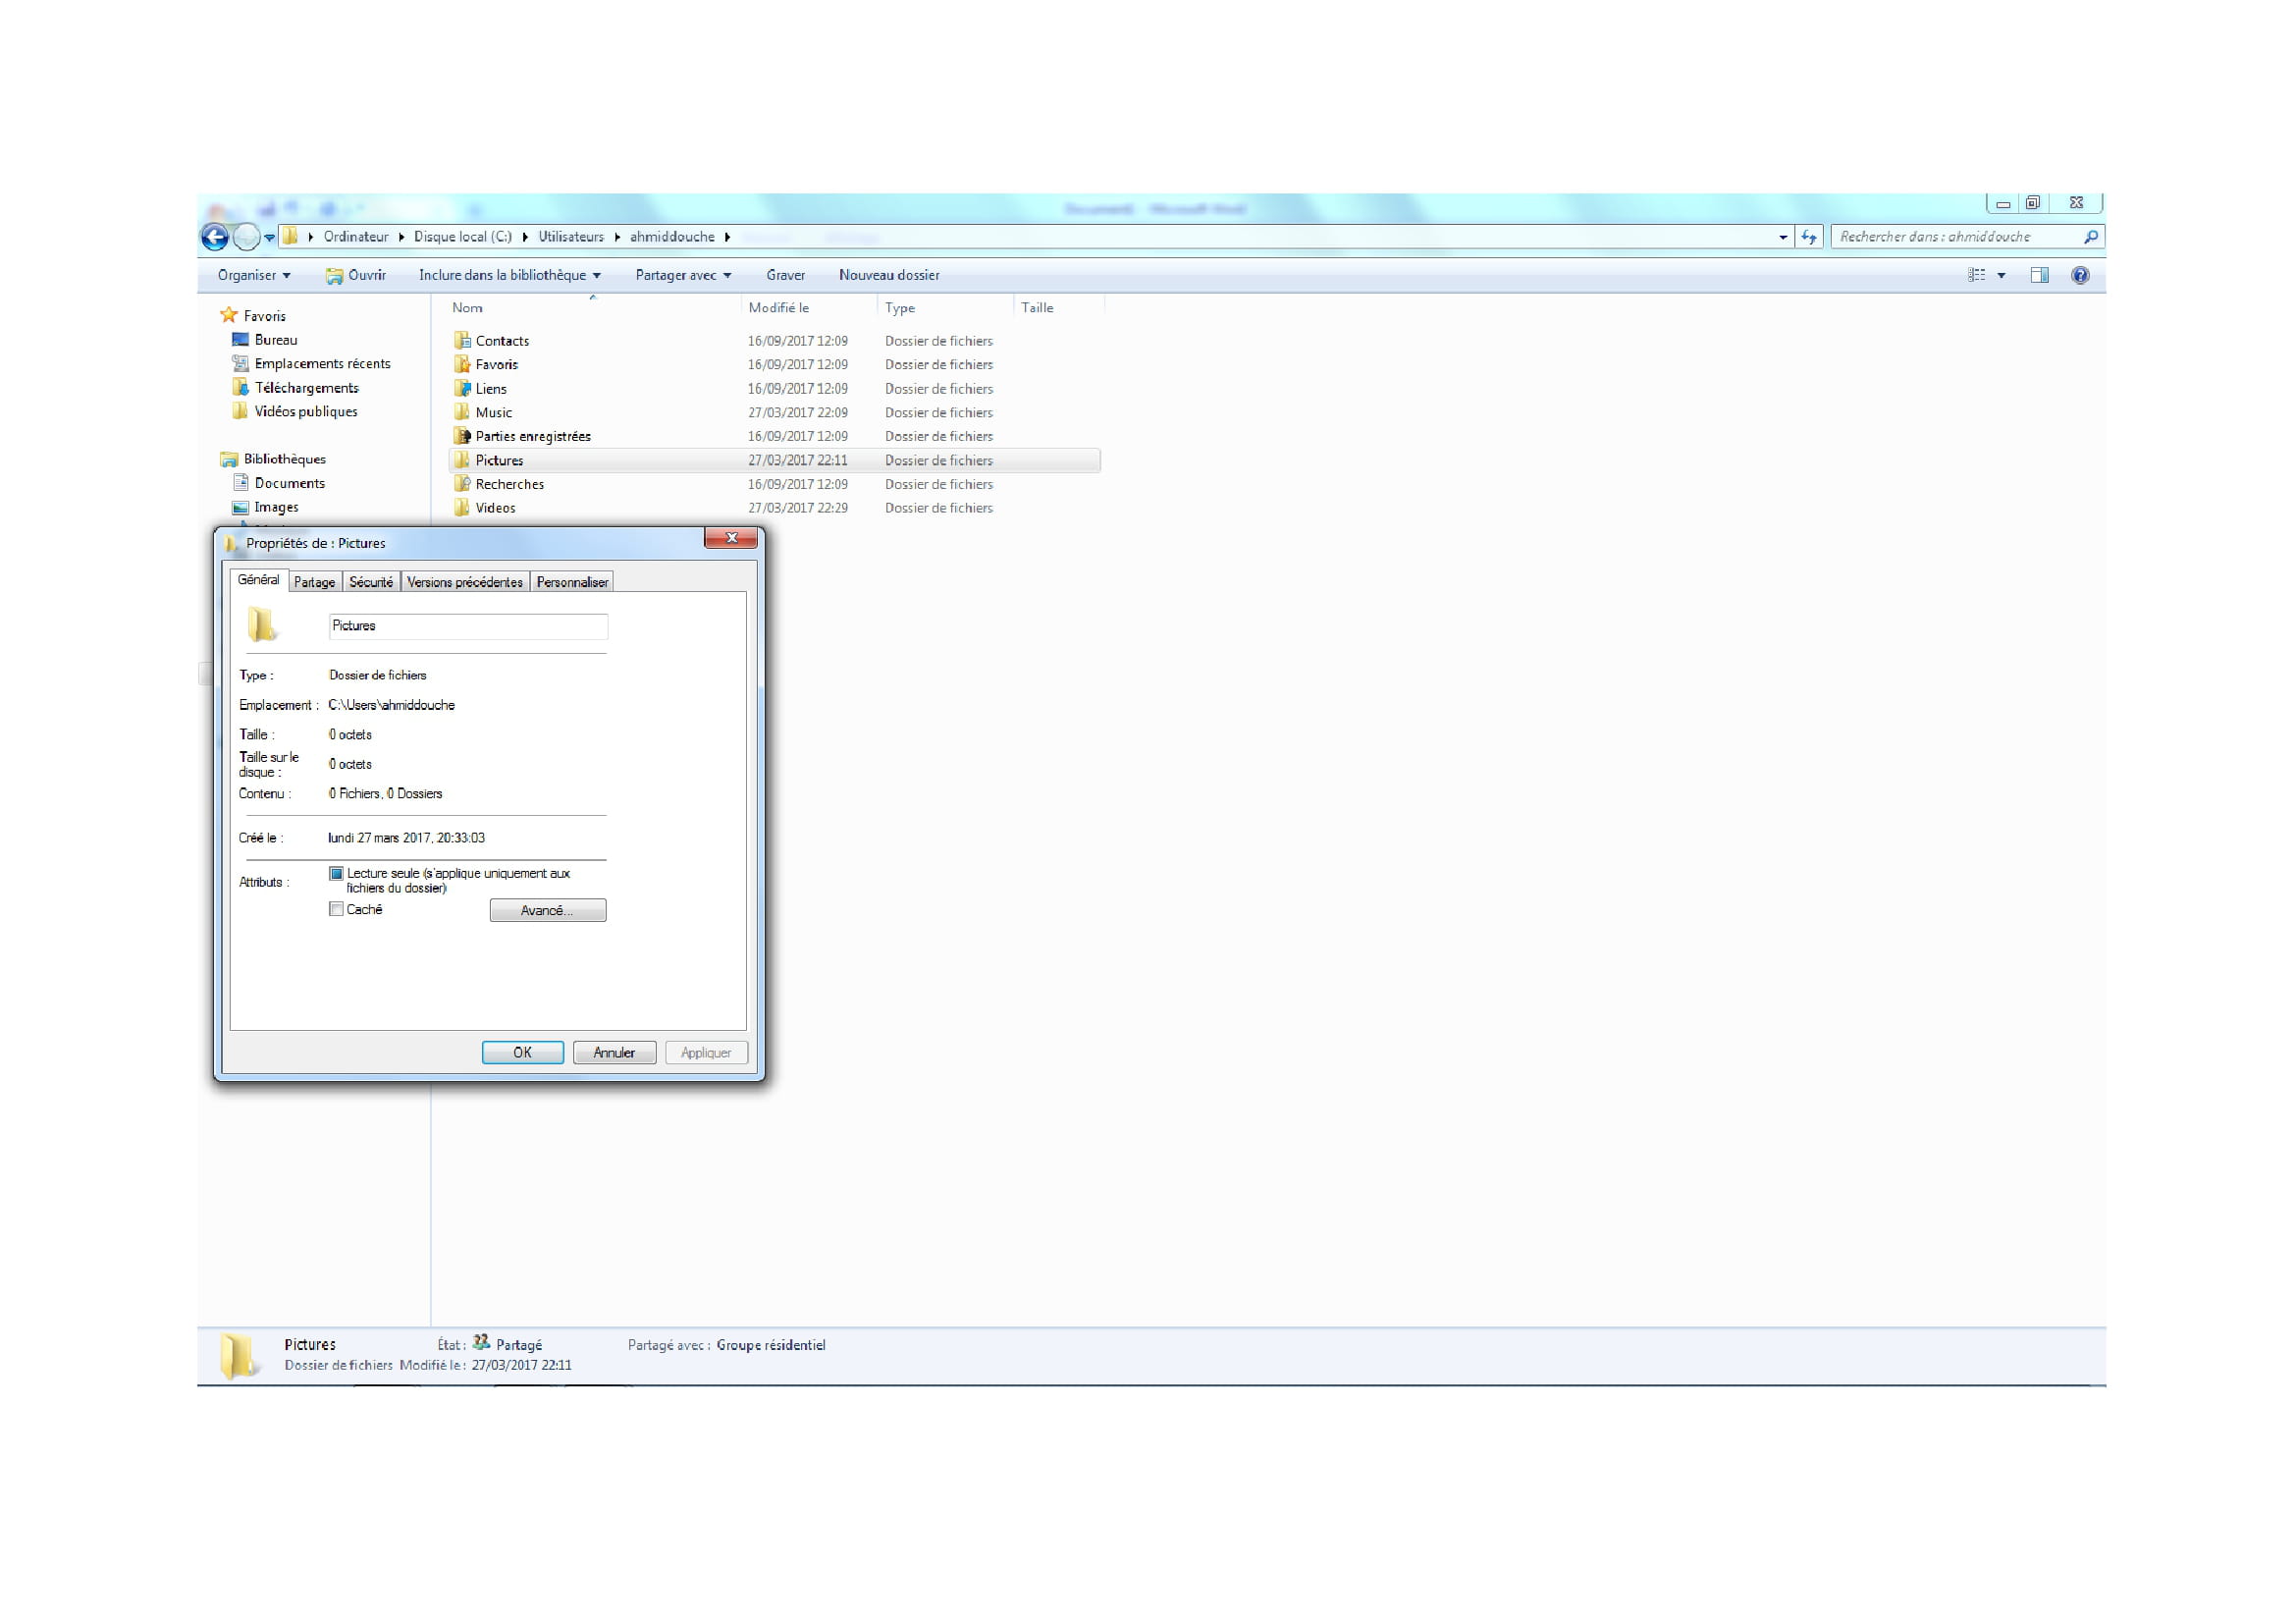
Task: Click Utilisateurs breadcrumb segment
Action: tap(571, 237)
